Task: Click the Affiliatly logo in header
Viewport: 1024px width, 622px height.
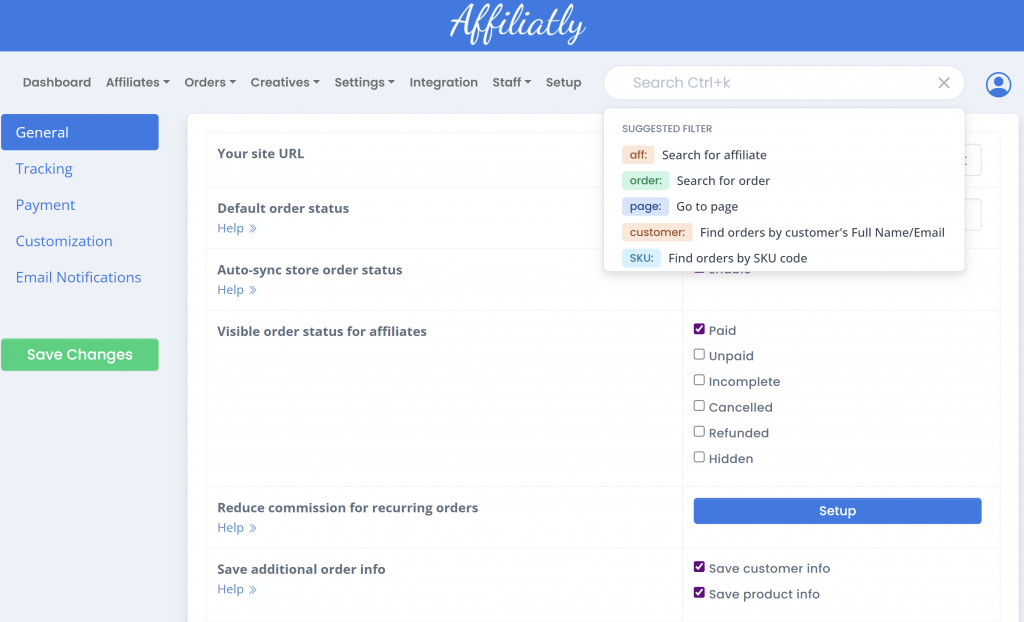Action: click(x=517, y=25)
